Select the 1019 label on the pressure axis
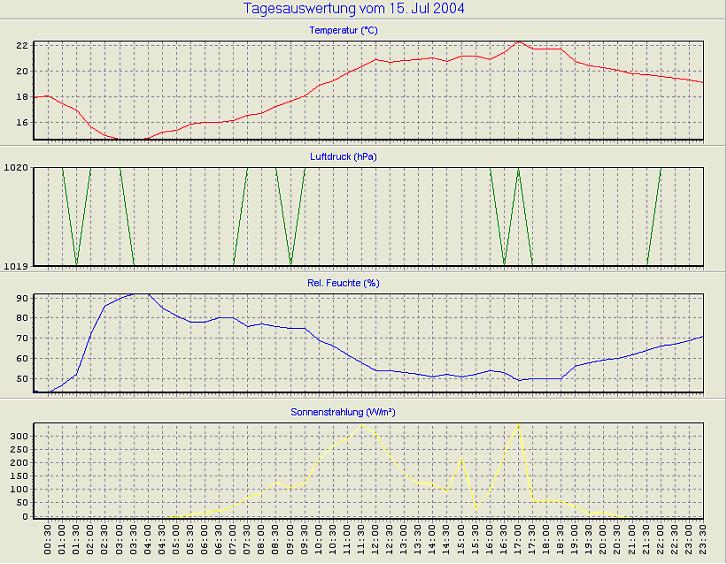 click(15, 266)
